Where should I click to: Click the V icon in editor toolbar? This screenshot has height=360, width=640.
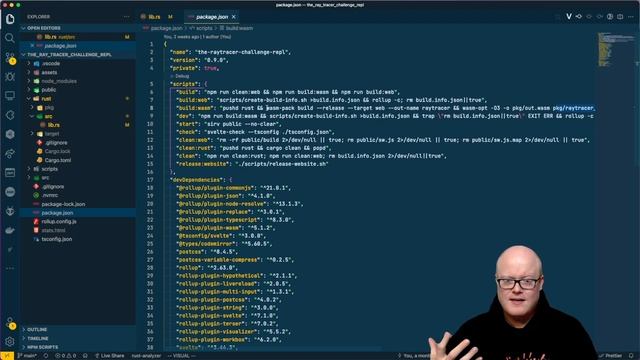(x=569, y=17)
